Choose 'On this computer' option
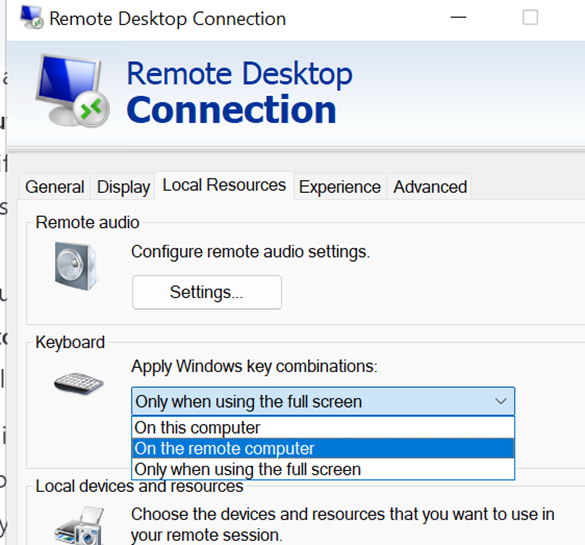585x545 pixels. click(x=323, y=427)
